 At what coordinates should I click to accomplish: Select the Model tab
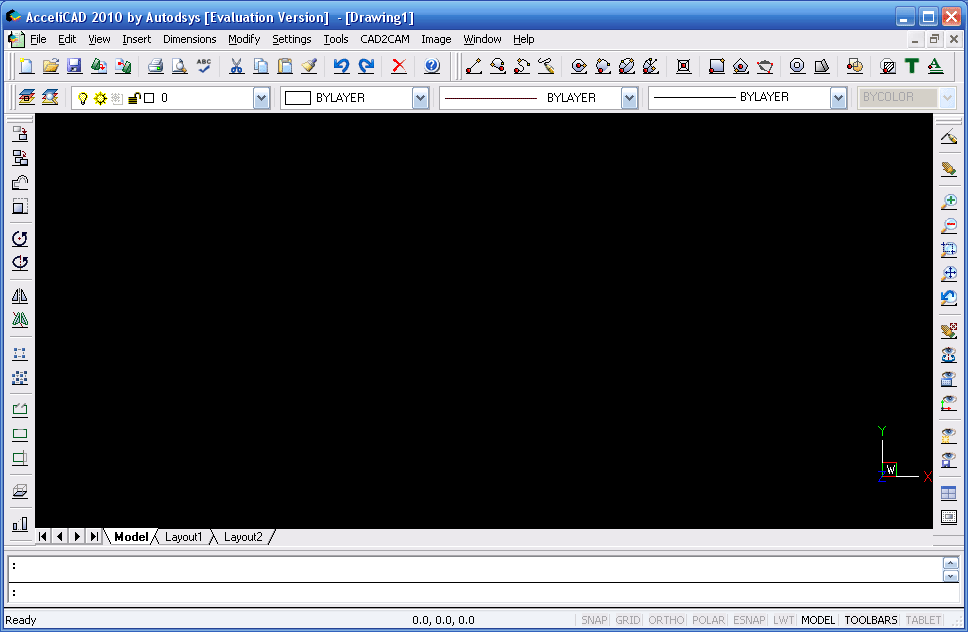(131, 537)
